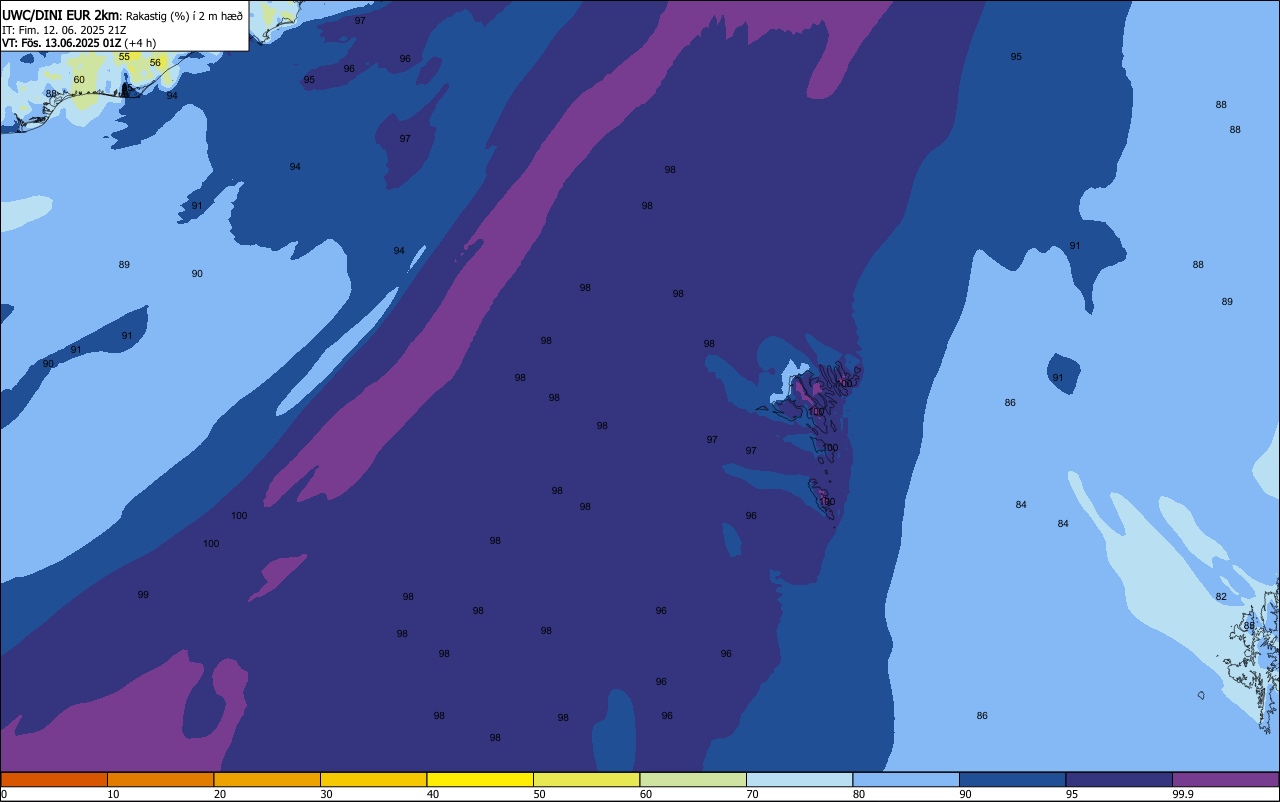Image resolution: width=1280 pixels, height=802 pixels.
Task: Click the 0–10 % dark orange legend swatch
Action: click(54, 779)
